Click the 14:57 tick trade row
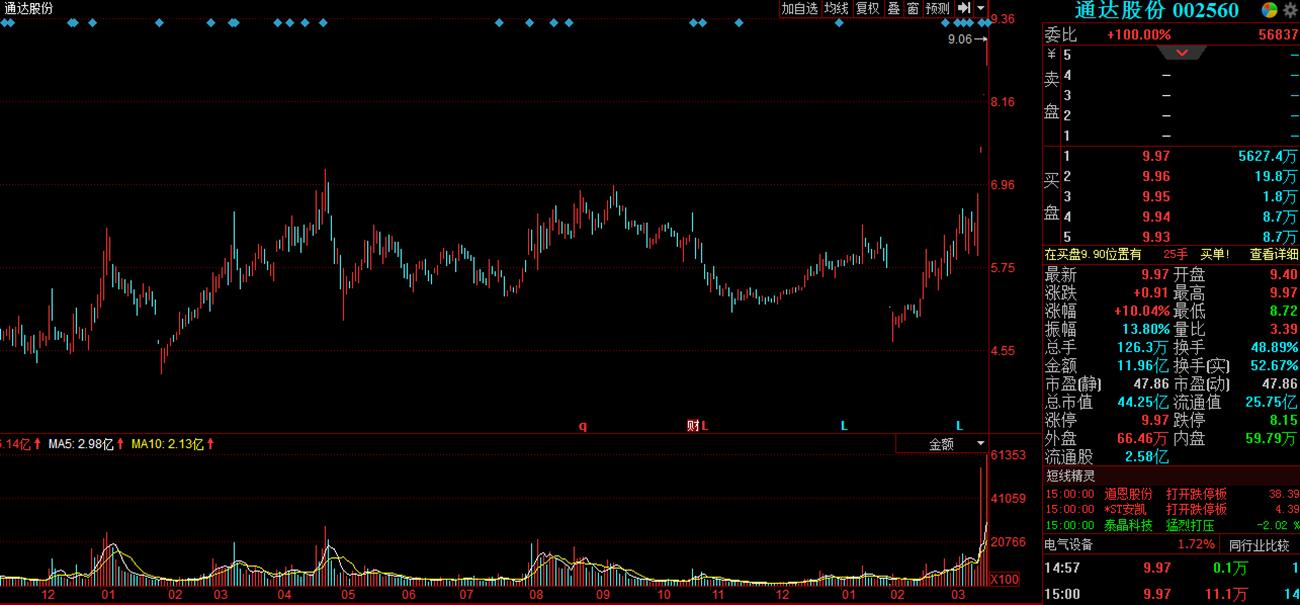Viewport: 1300px width, 605px height. click(1171, 568)
